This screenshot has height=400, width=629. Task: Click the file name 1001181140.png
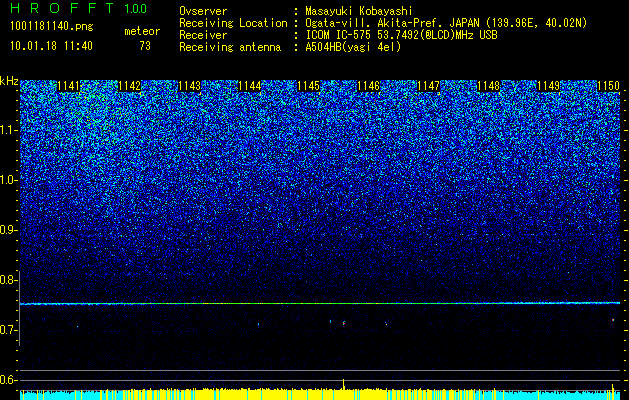(52, 27)
